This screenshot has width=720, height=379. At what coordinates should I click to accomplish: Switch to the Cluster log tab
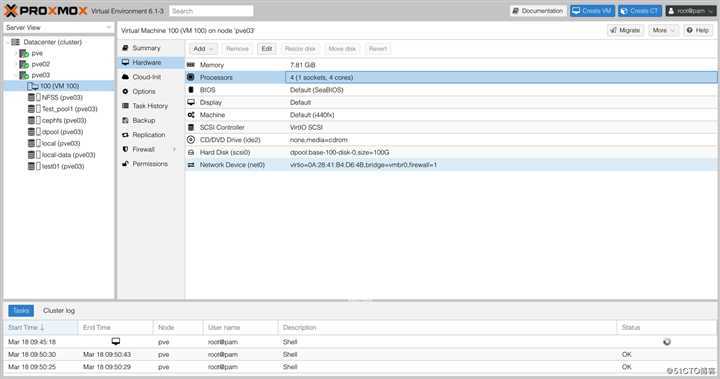point(59,311)
